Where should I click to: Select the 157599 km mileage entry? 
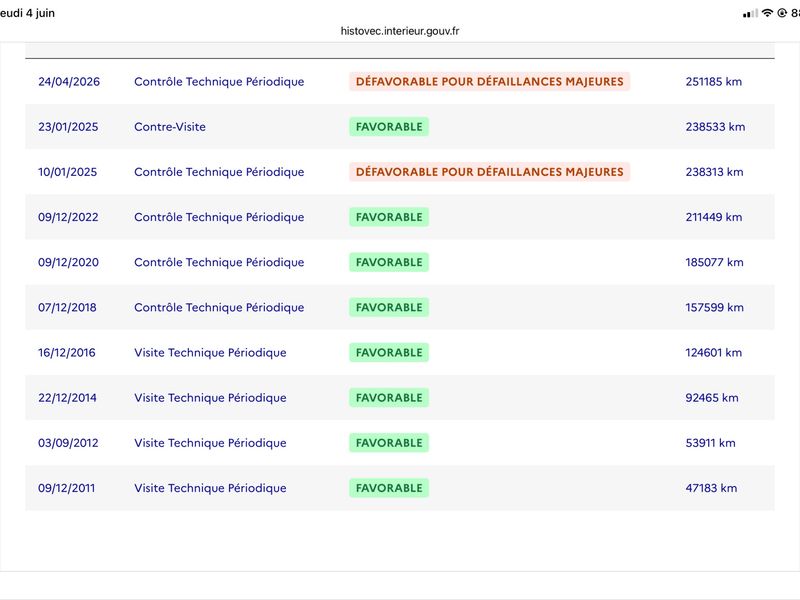coord(714,307)
